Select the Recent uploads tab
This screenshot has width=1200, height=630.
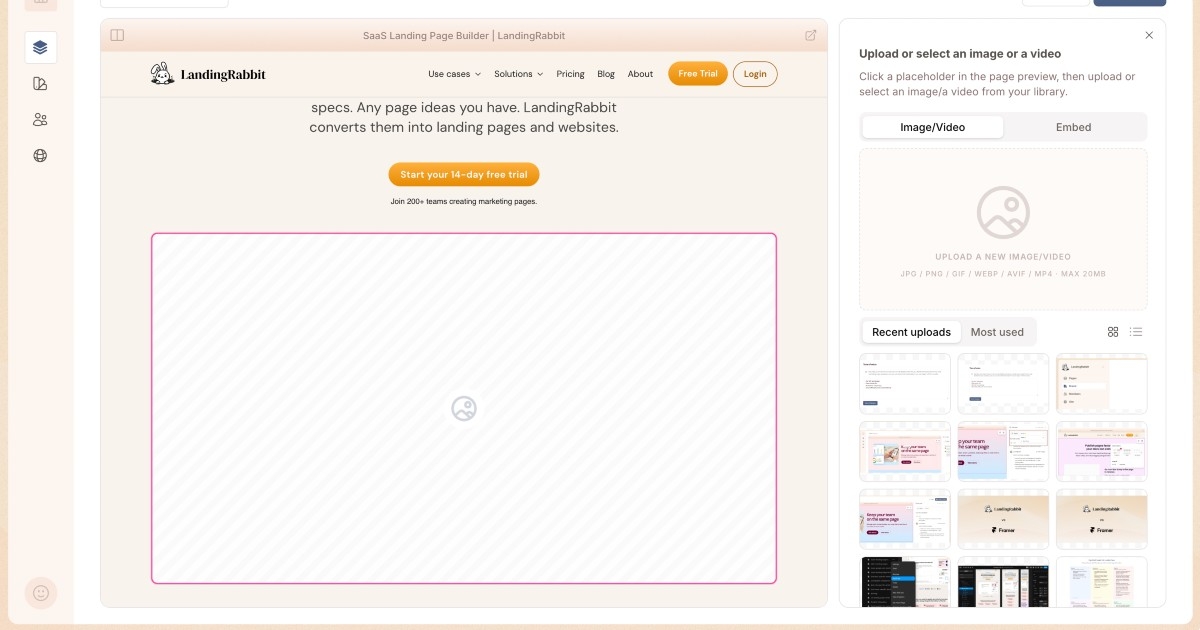(x=911, y=332)
